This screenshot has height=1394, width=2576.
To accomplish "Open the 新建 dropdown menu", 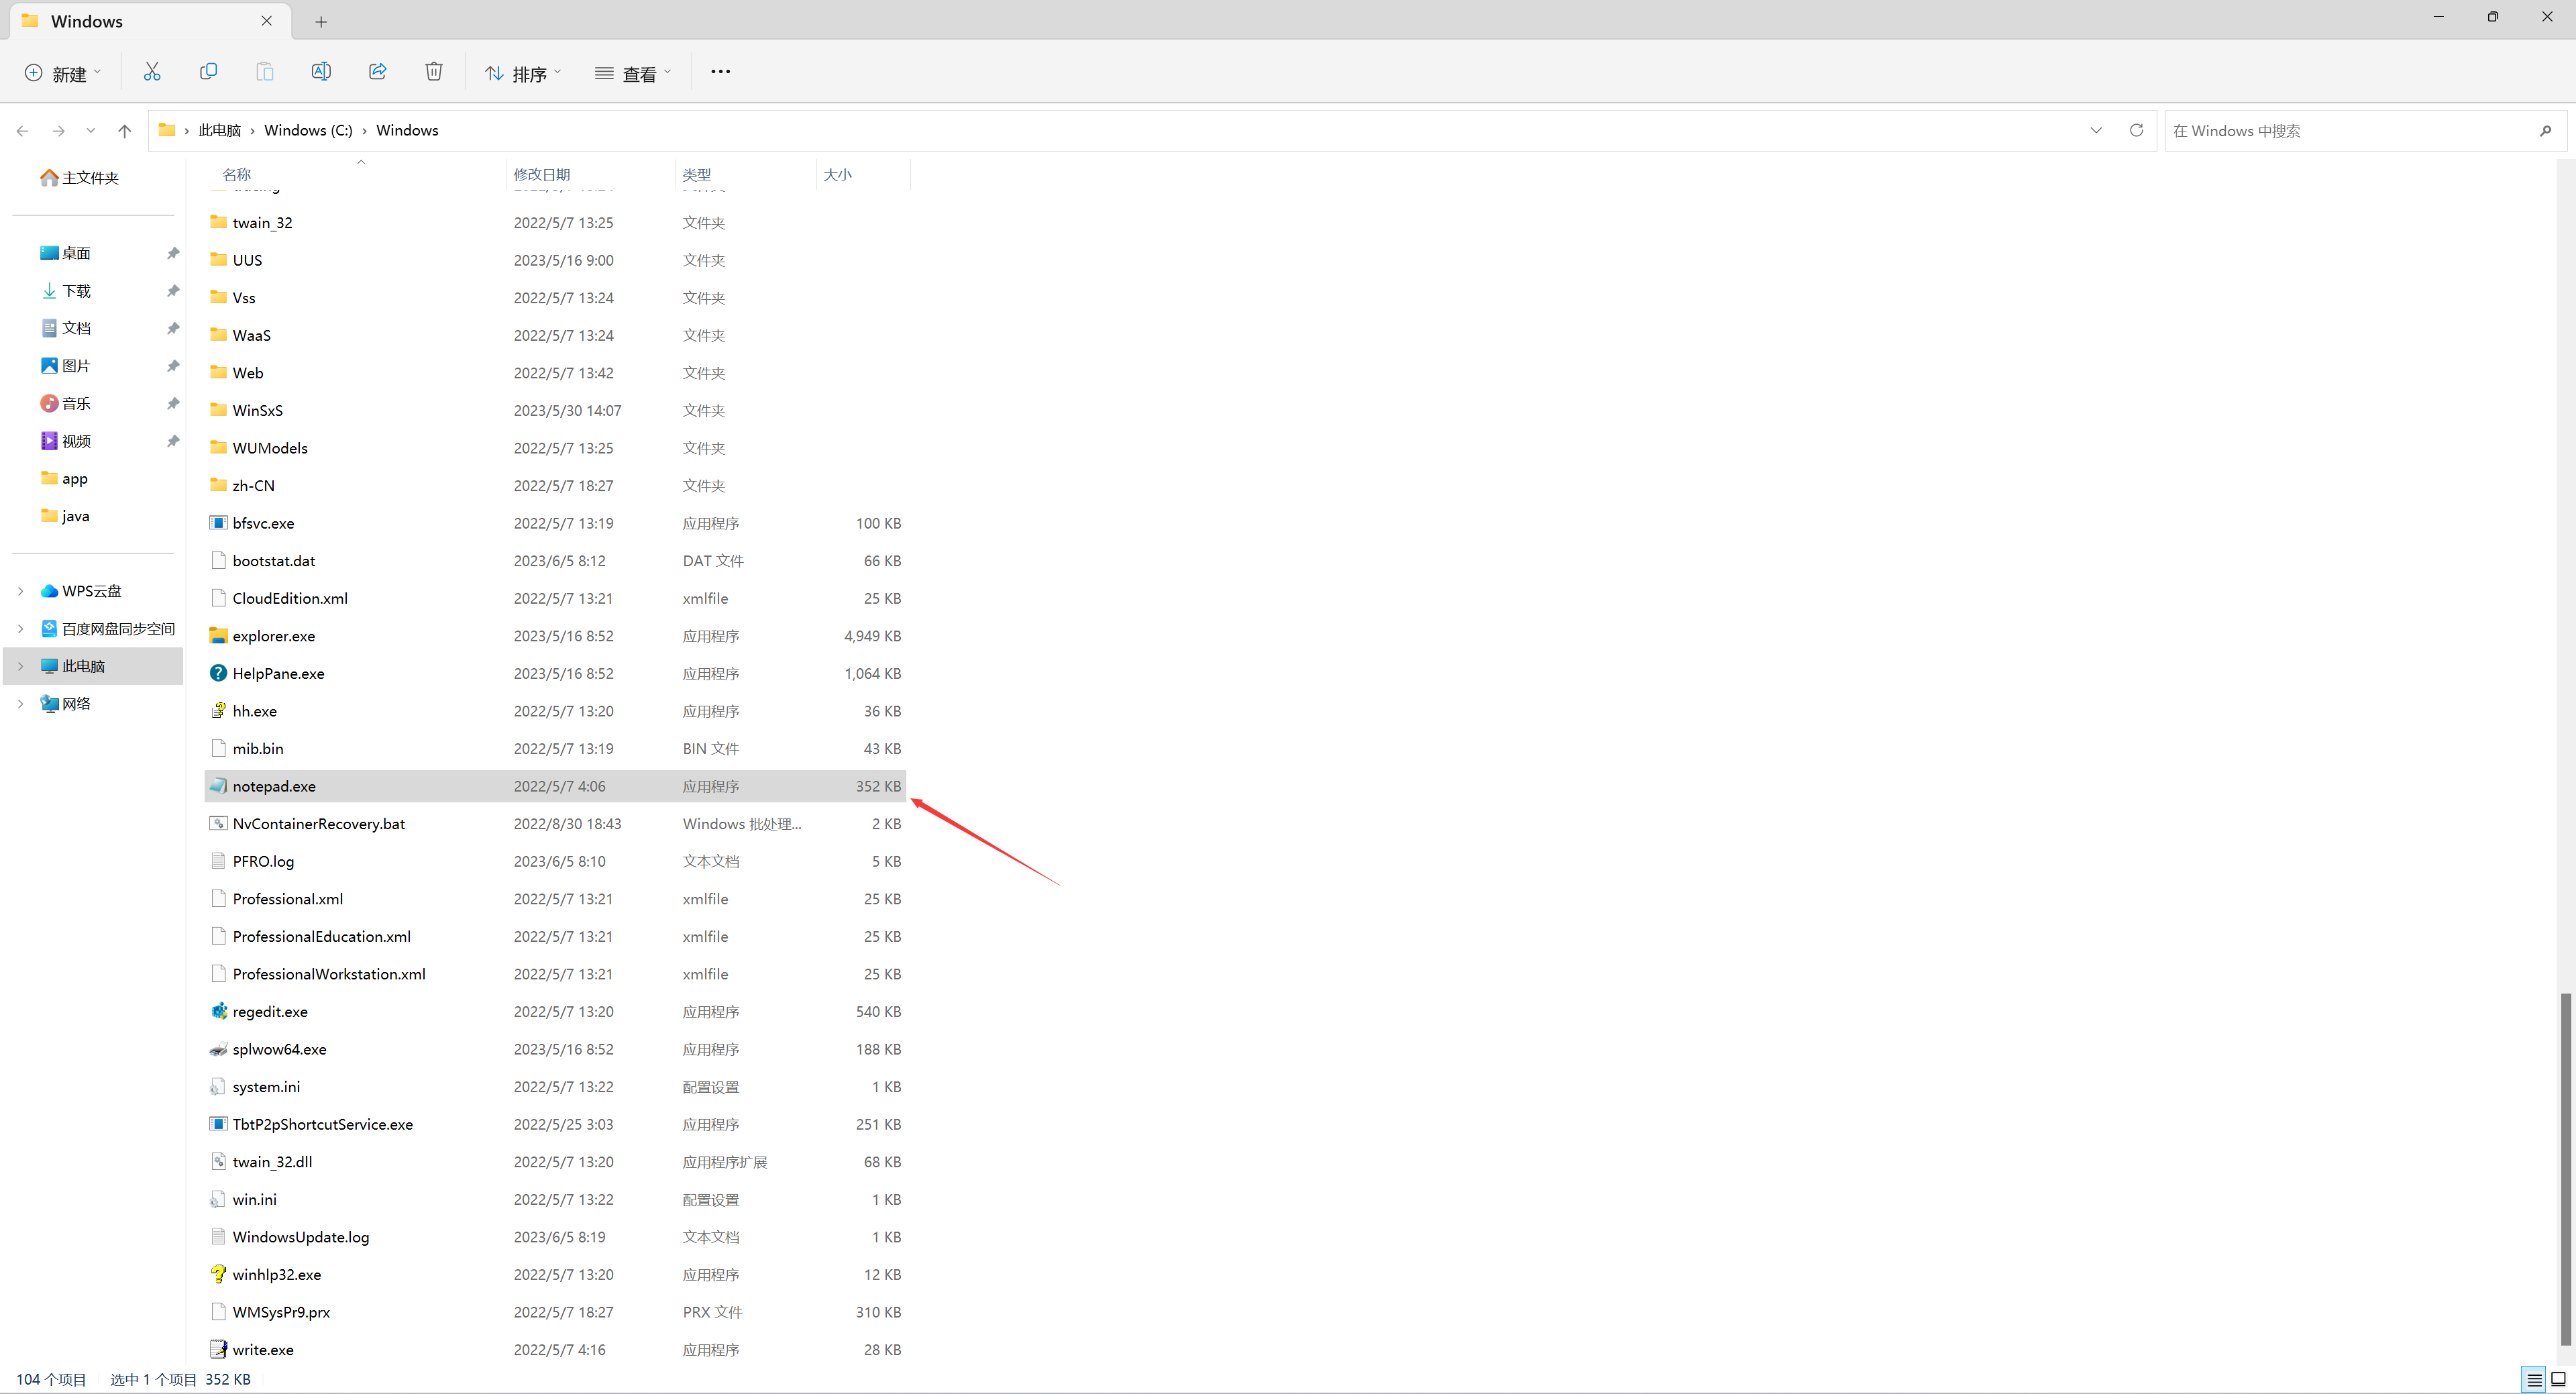I will 63,73.
